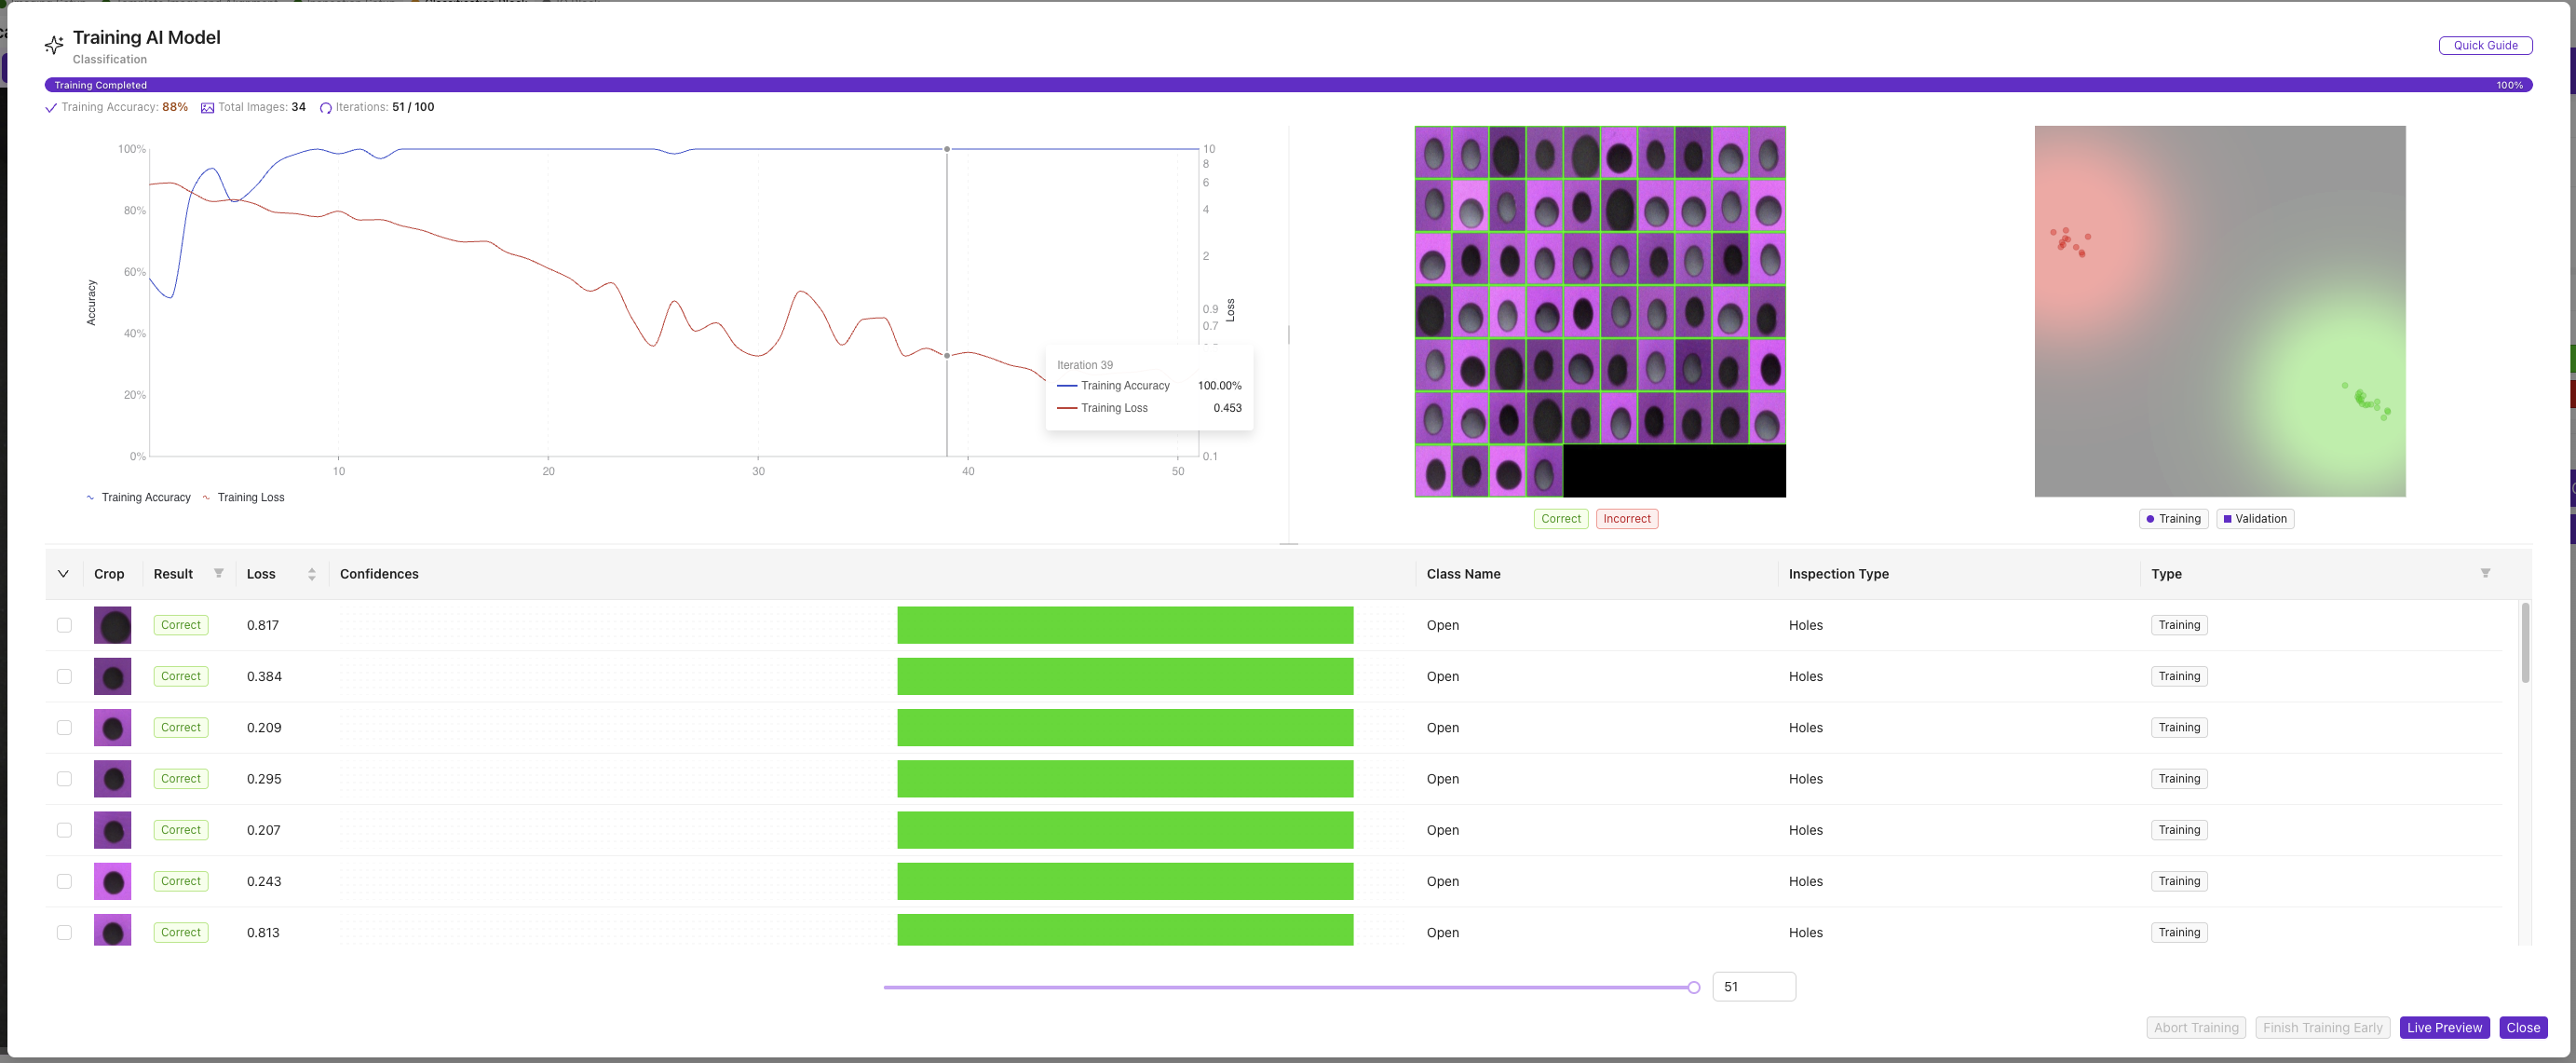
Task: Check the row with loss 0.243
Action: 64,881
